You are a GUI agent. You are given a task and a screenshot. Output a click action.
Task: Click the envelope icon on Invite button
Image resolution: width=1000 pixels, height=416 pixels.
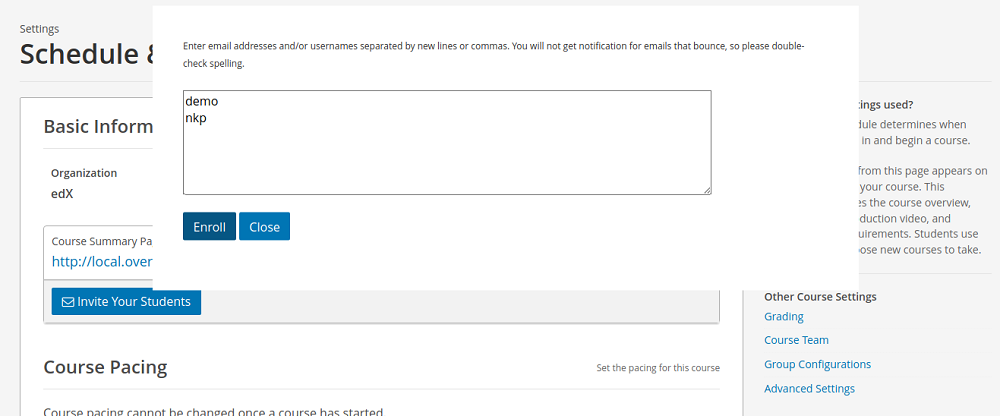pos(68,302)
